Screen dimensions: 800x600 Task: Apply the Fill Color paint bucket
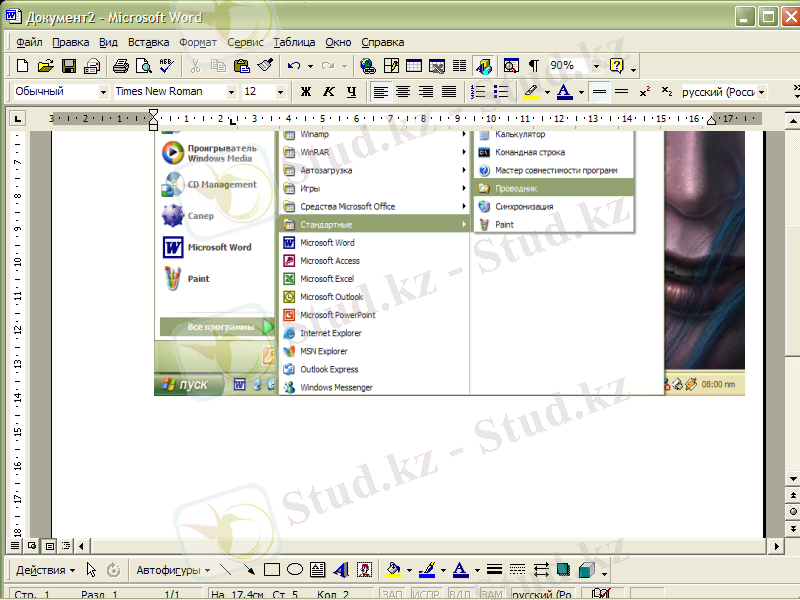click(x=393, y=569)
